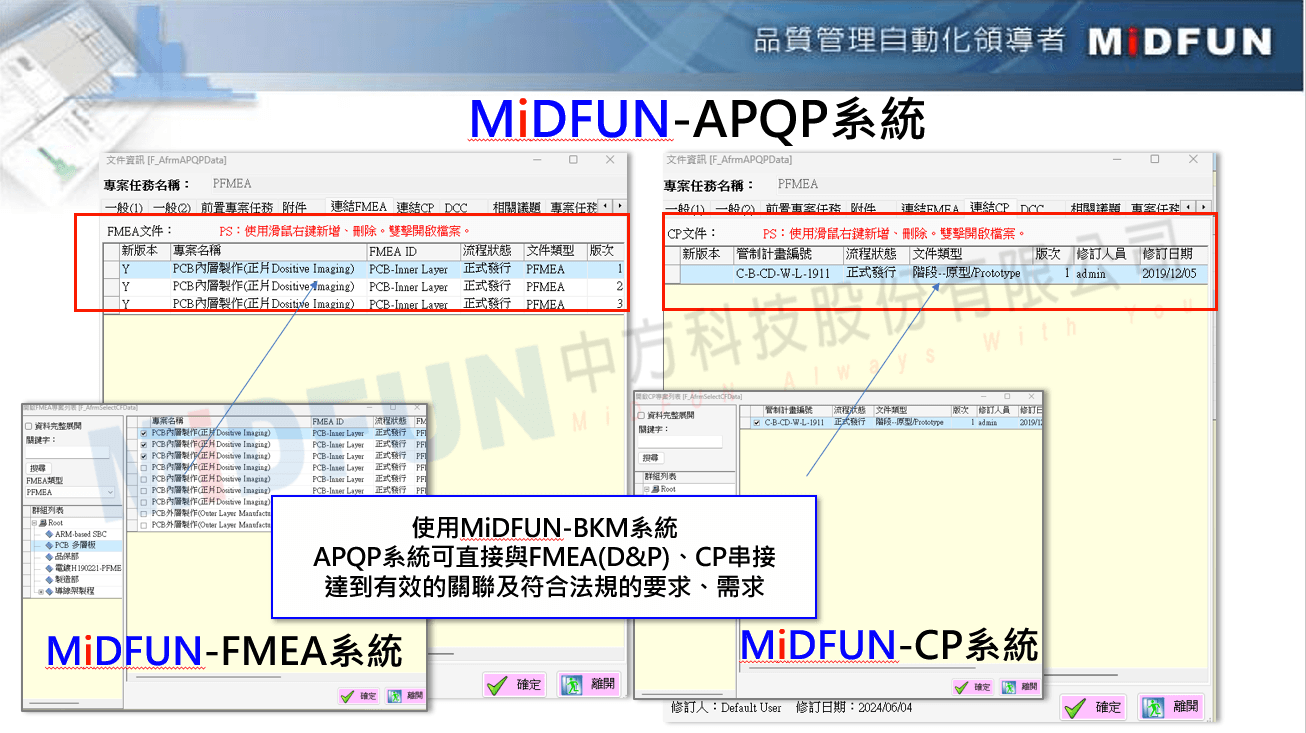Collapse Root node in FMEA group tree
Image resolution: width=1306 pixels, height=733 pixels.
(x=33, y=523)
